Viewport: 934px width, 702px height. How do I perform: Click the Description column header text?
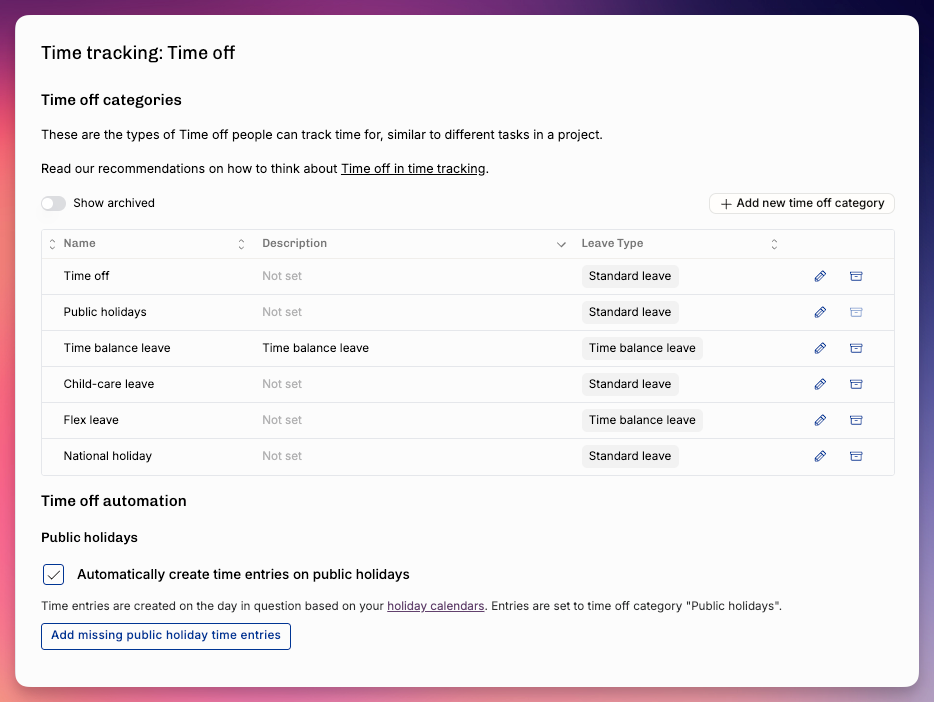click(294, 244)
